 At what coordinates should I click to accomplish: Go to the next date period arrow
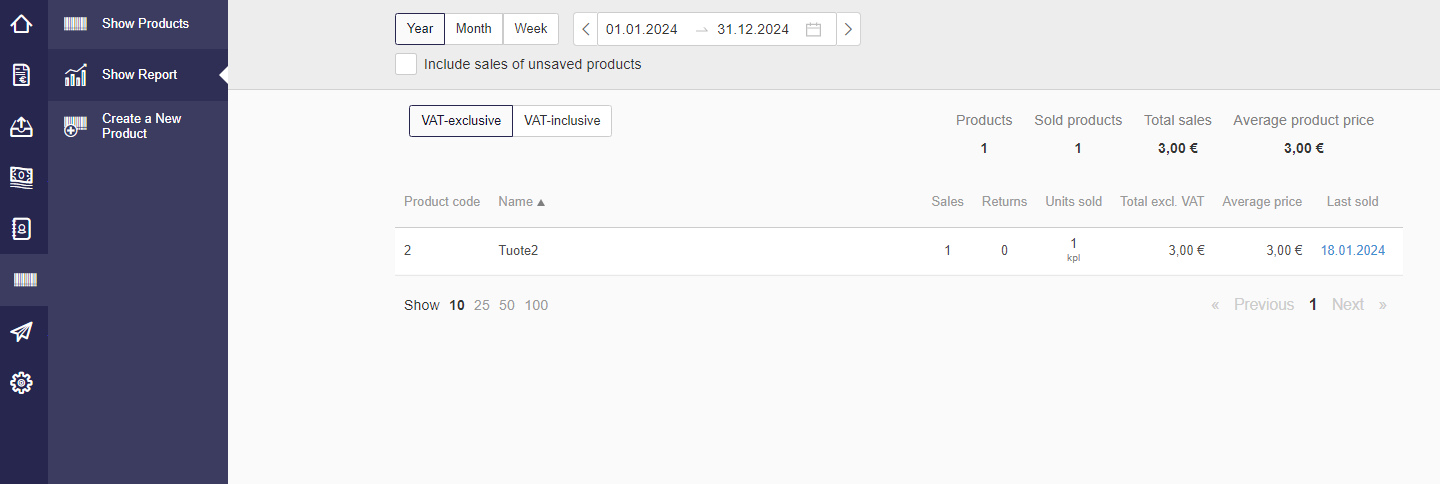click(x=848, y=29)
